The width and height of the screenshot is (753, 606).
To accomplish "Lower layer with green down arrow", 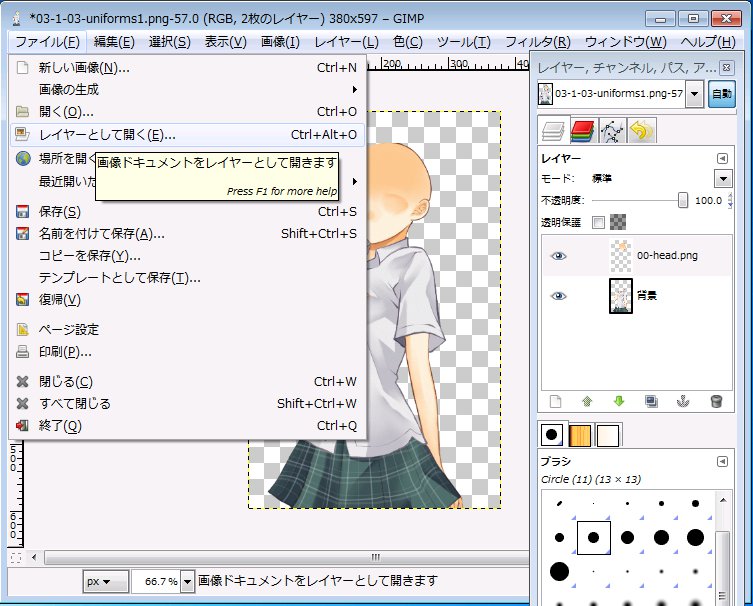I will pos(619,401).
